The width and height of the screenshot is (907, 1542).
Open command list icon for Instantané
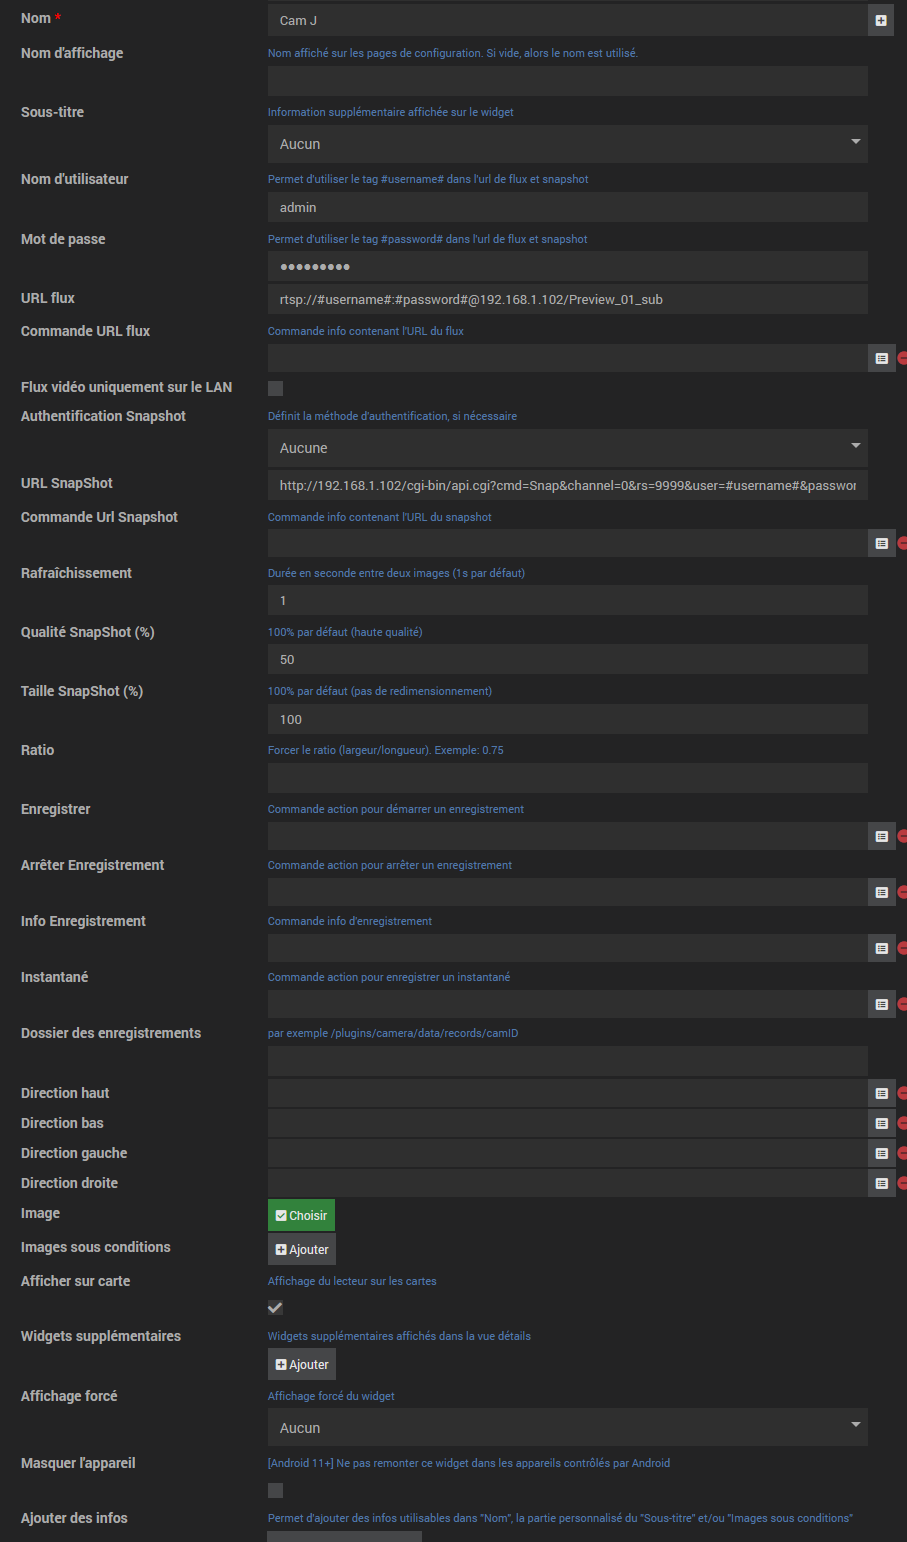pos(881,1004)
